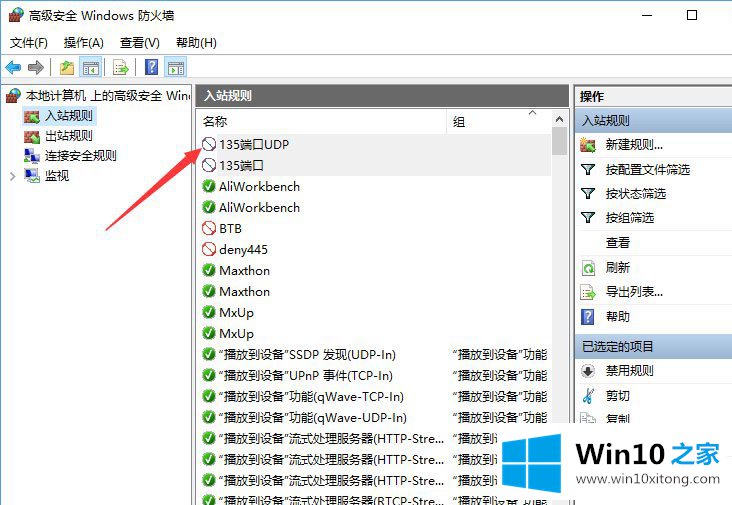Click 新建规则 in the actions pane

634,145
